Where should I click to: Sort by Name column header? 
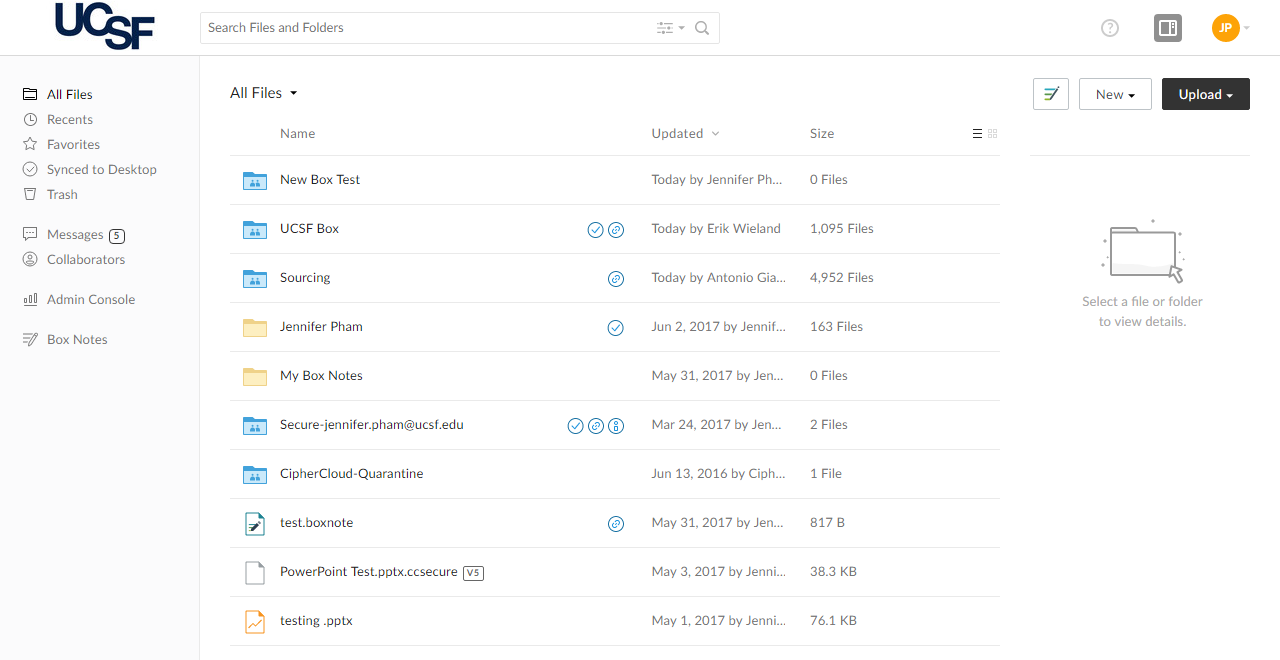[297, 134]
